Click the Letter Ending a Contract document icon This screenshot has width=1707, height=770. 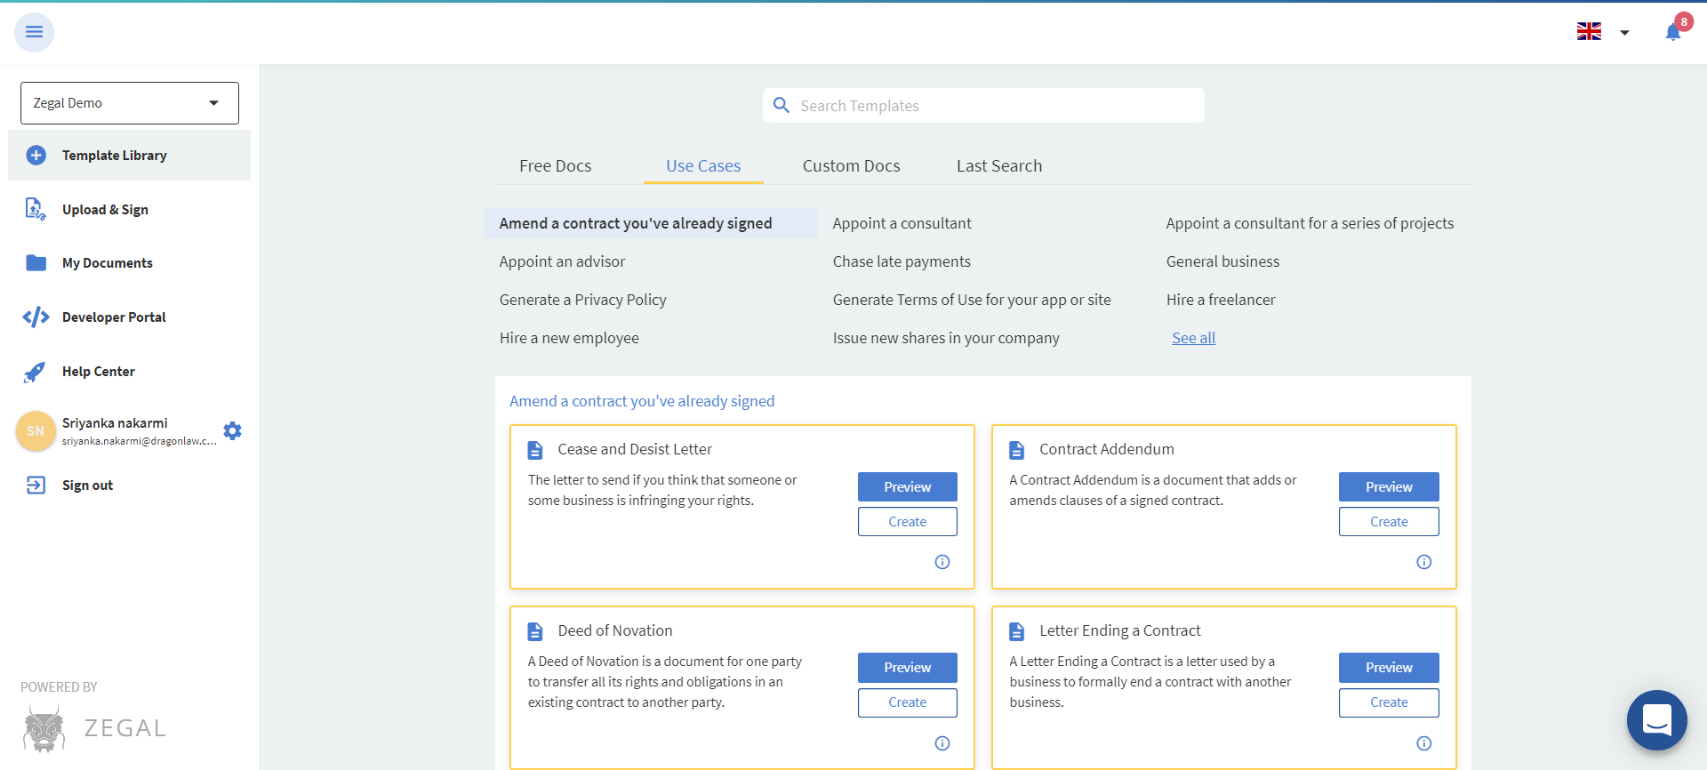1017,631
